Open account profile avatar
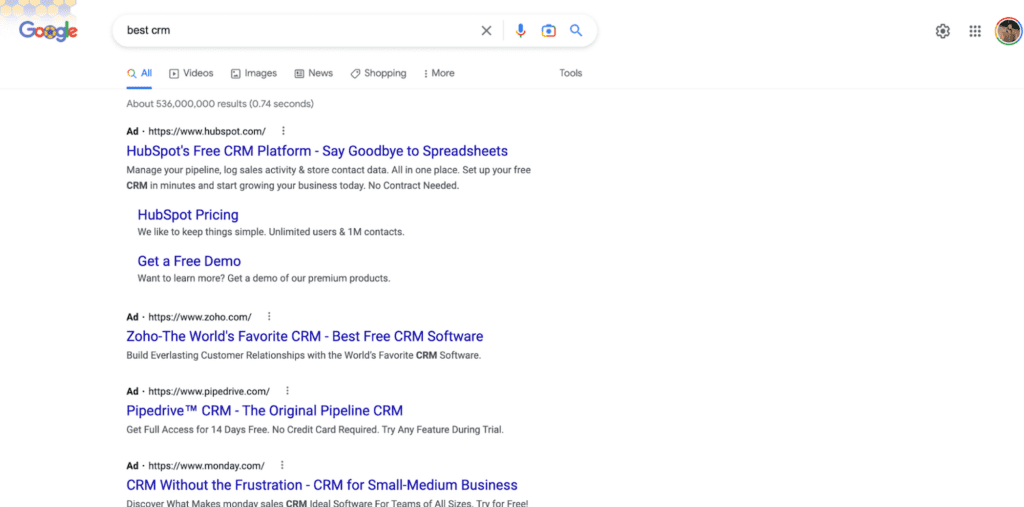 click(x=1008, y=31)
